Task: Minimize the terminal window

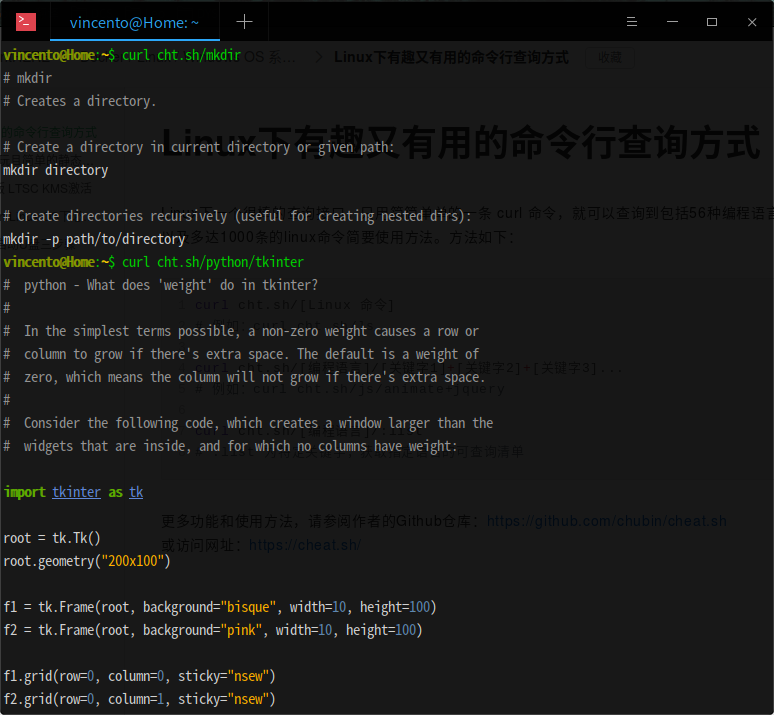Action: pos(672,22)
